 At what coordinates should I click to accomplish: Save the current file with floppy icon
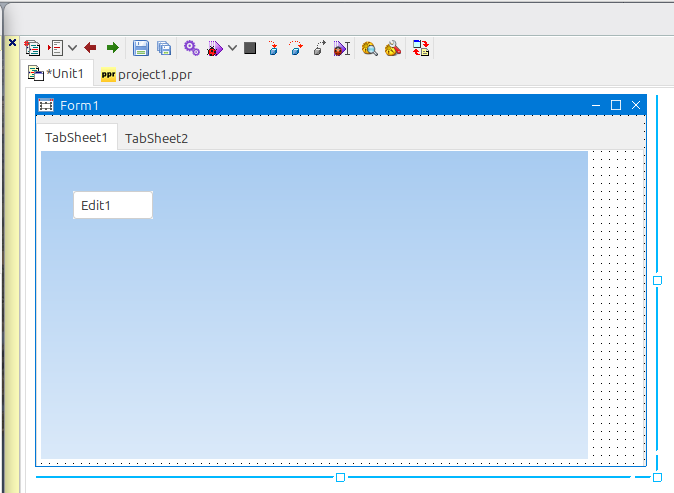click(x=141, y=48)
